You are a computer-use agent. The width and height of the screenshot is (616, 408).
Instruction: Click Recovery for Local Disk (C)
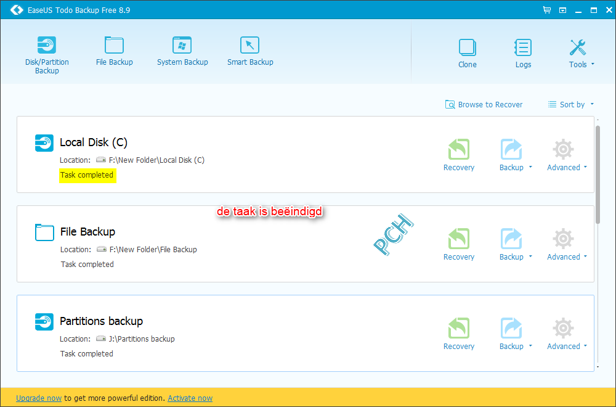[459, 155]
